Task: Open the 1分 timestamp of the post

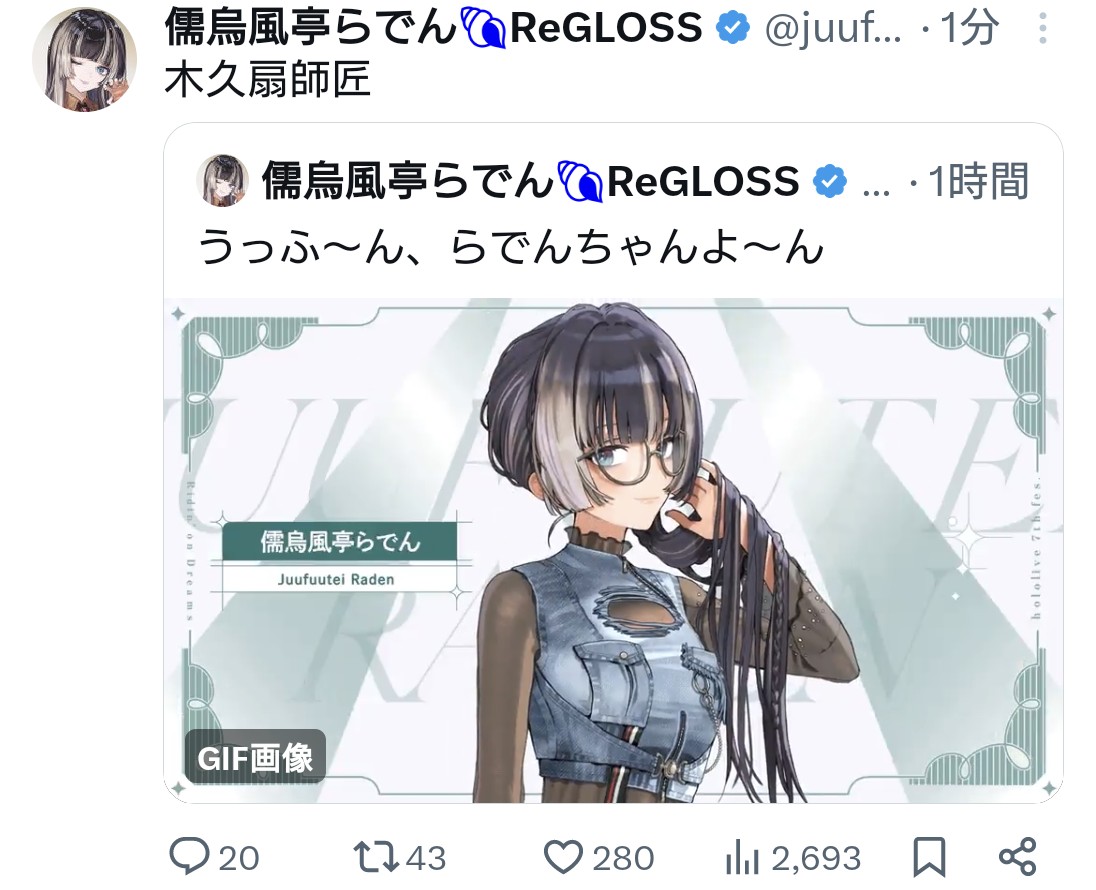Action: (x=969, y=29)
